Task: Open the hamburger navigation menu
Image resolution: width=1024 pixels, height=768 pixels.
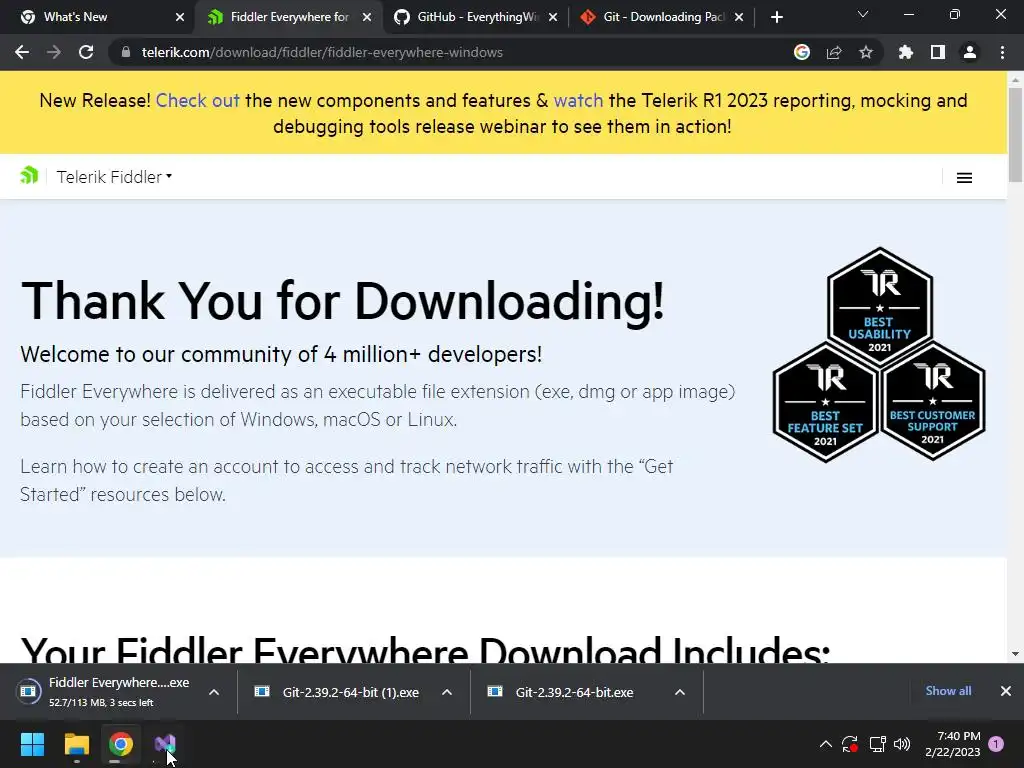Action: point(964,178)
